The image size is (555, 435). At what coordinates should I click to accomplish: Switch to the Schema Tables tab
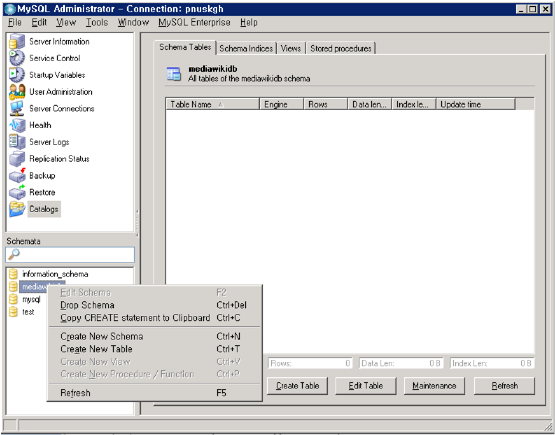[x=185, y=47]
